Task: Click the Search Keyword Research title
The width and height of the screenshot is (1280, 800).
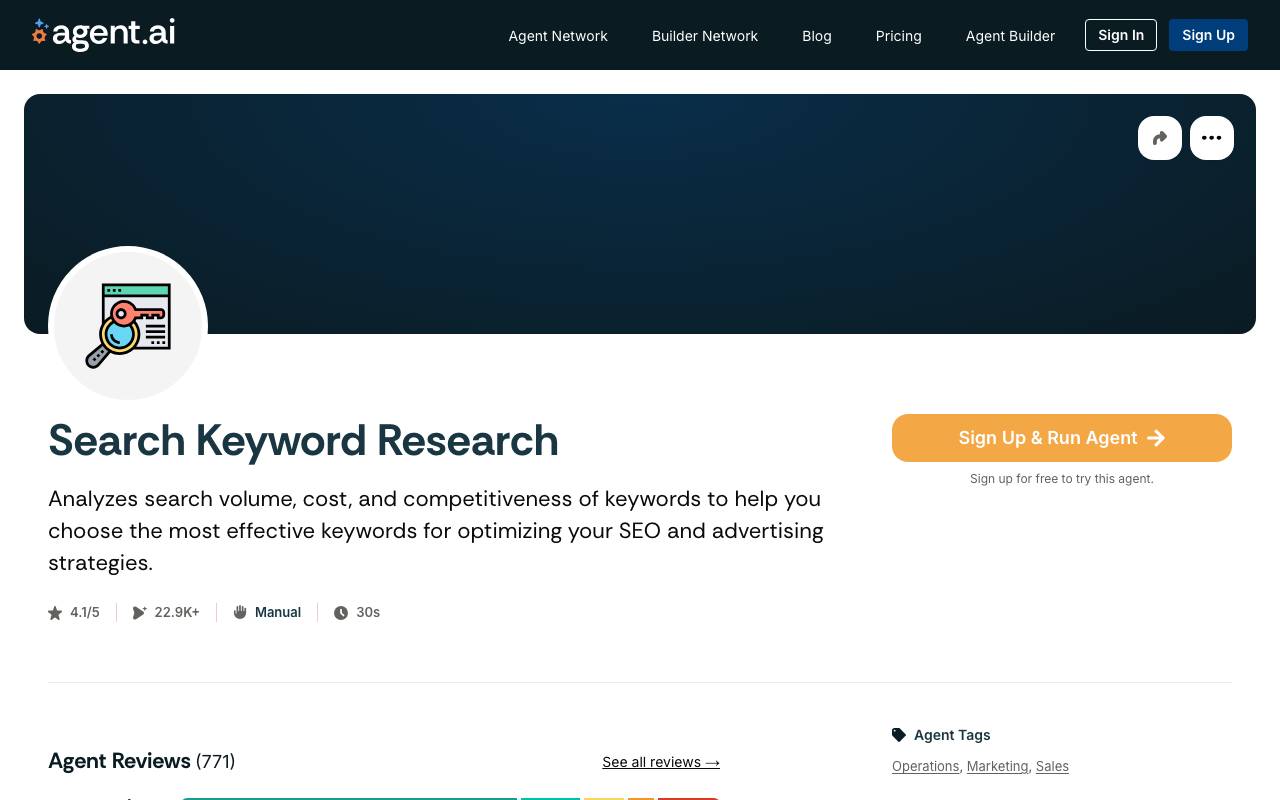Action: pos(303,440)
